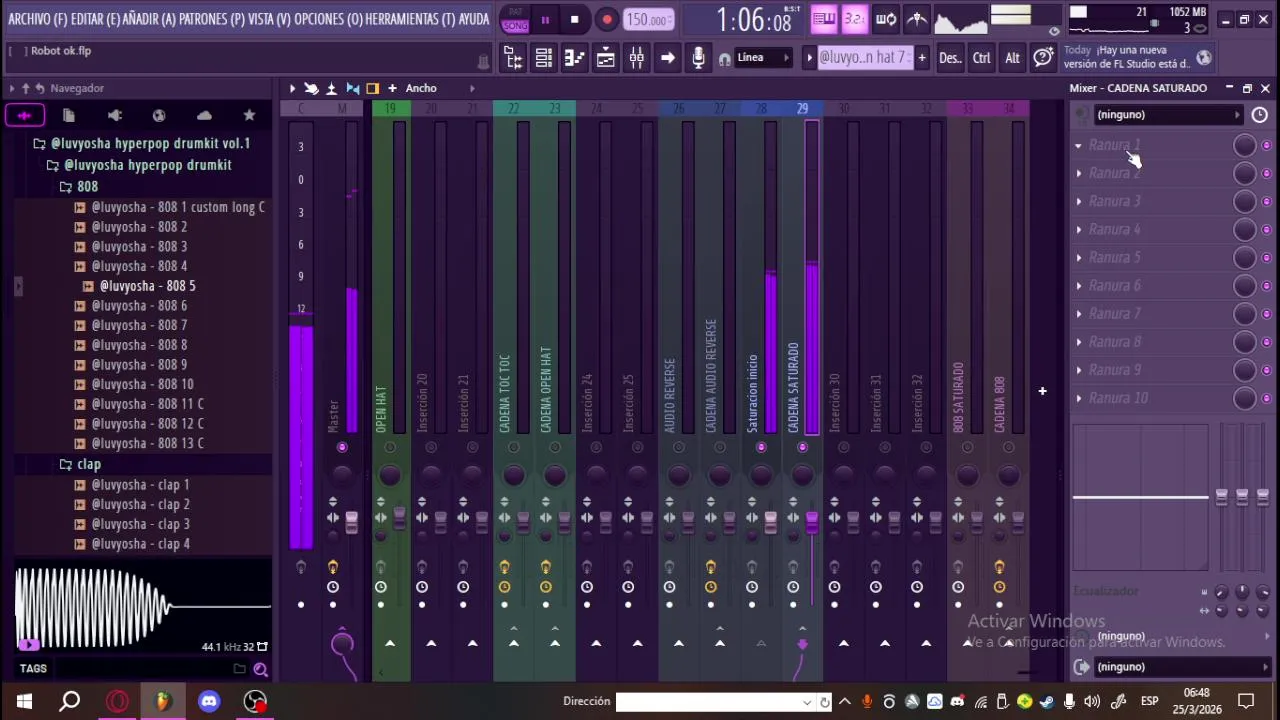Pause playback with the pause button
This screenshot has width=1280, height=720.
[x=545, y=19]
